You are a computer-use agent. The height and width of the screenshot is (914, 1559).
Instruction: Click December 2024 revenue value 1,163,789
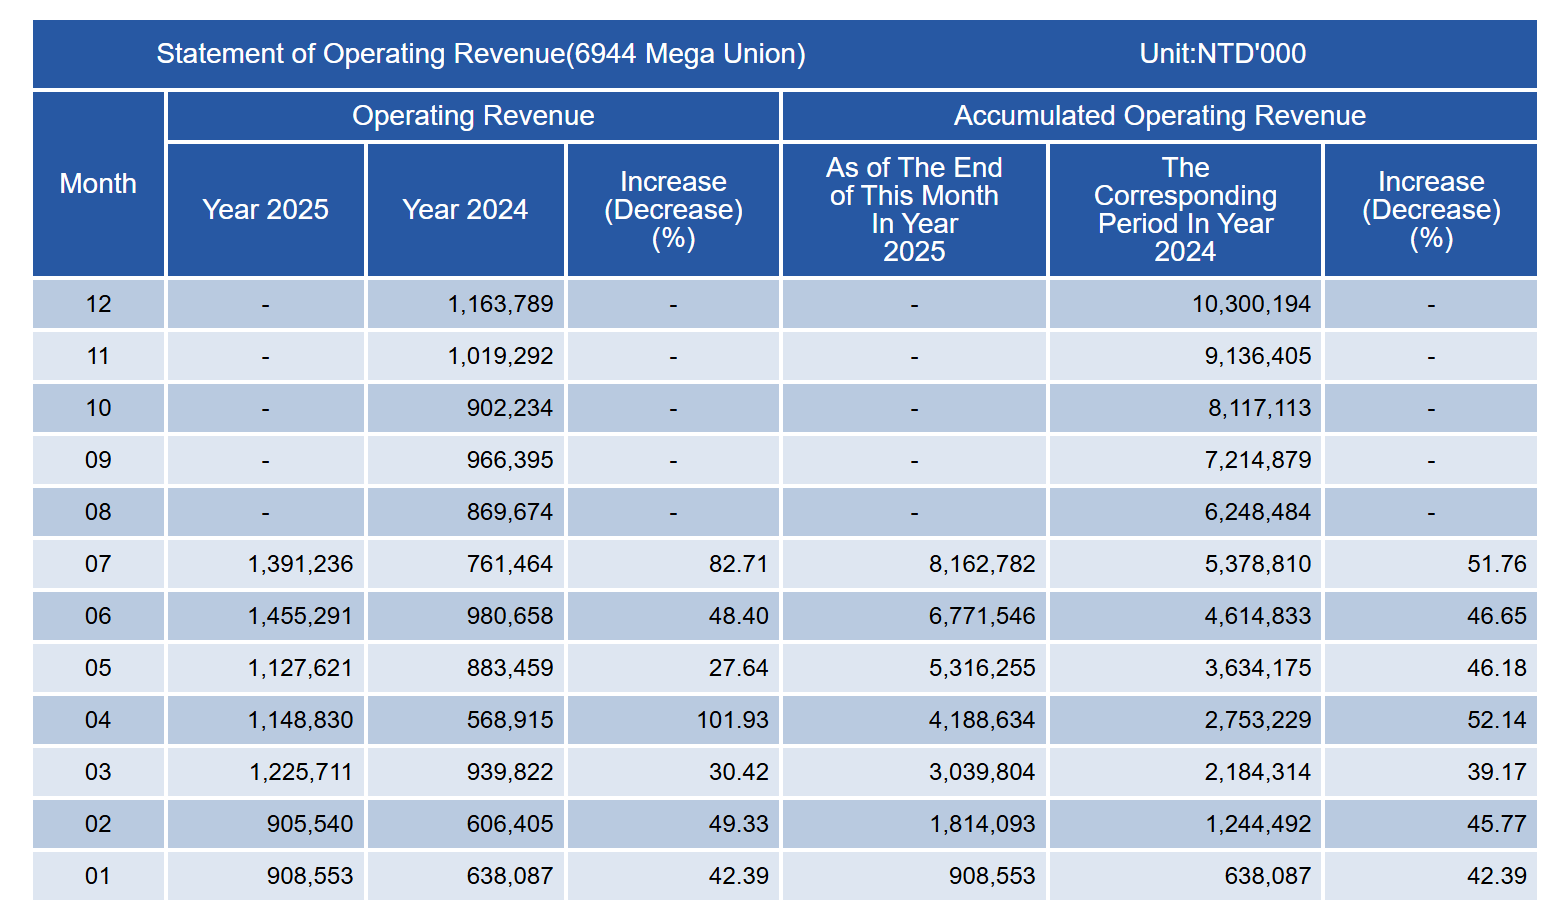pos(500,304)
